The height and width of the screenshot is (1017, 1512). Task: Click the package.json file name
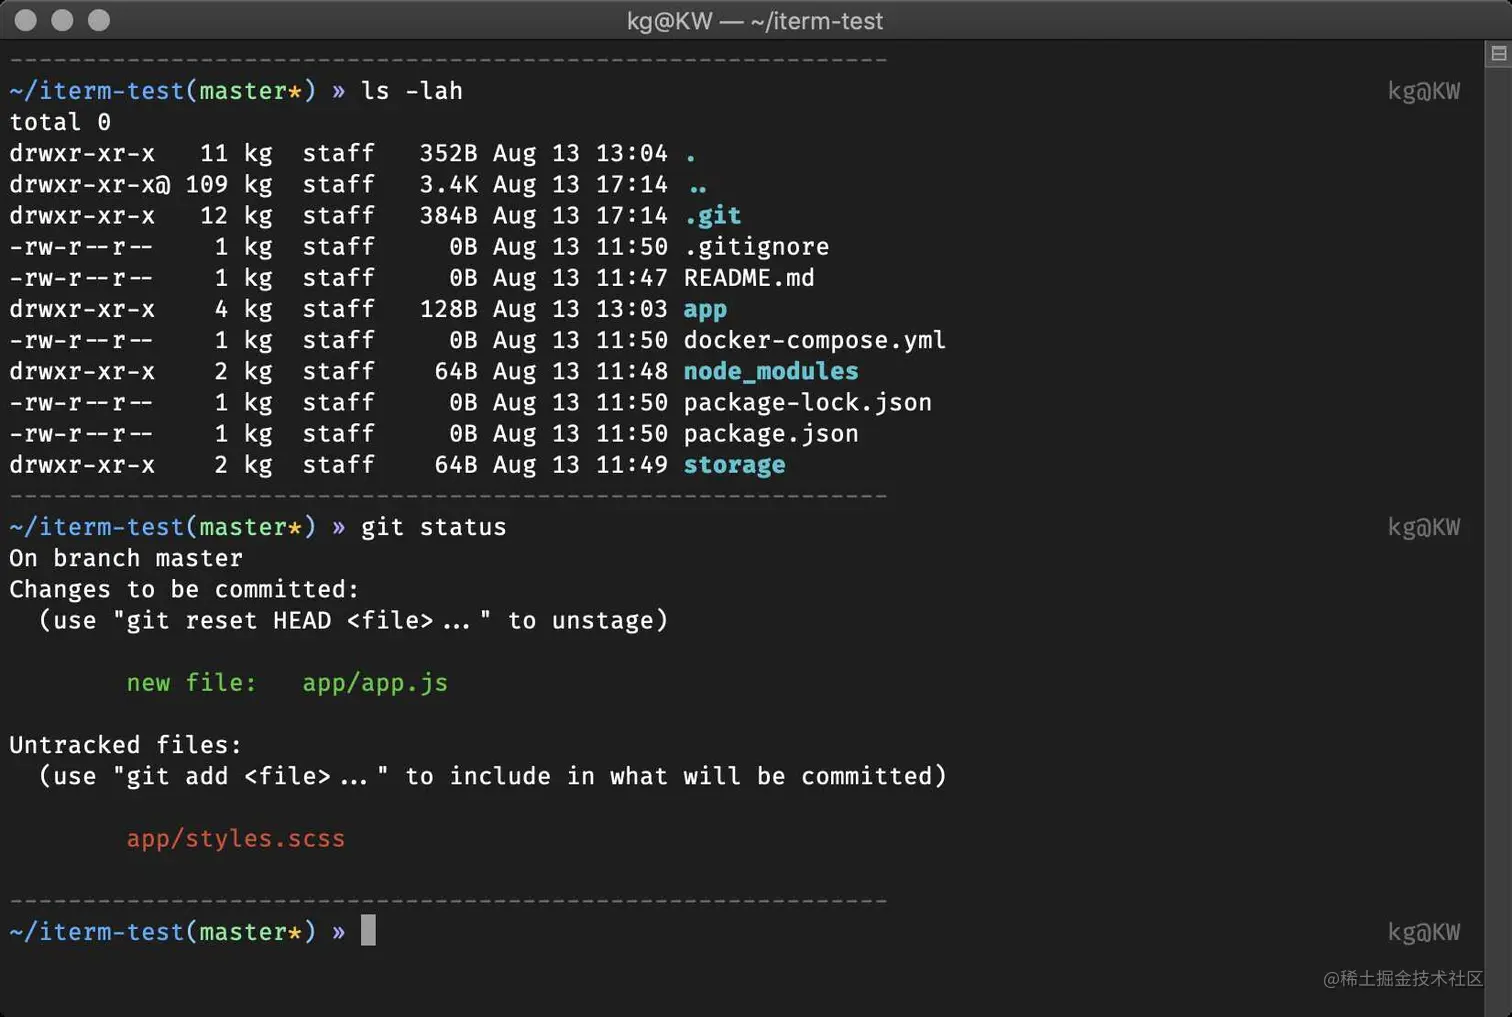(x=770, y=433)
